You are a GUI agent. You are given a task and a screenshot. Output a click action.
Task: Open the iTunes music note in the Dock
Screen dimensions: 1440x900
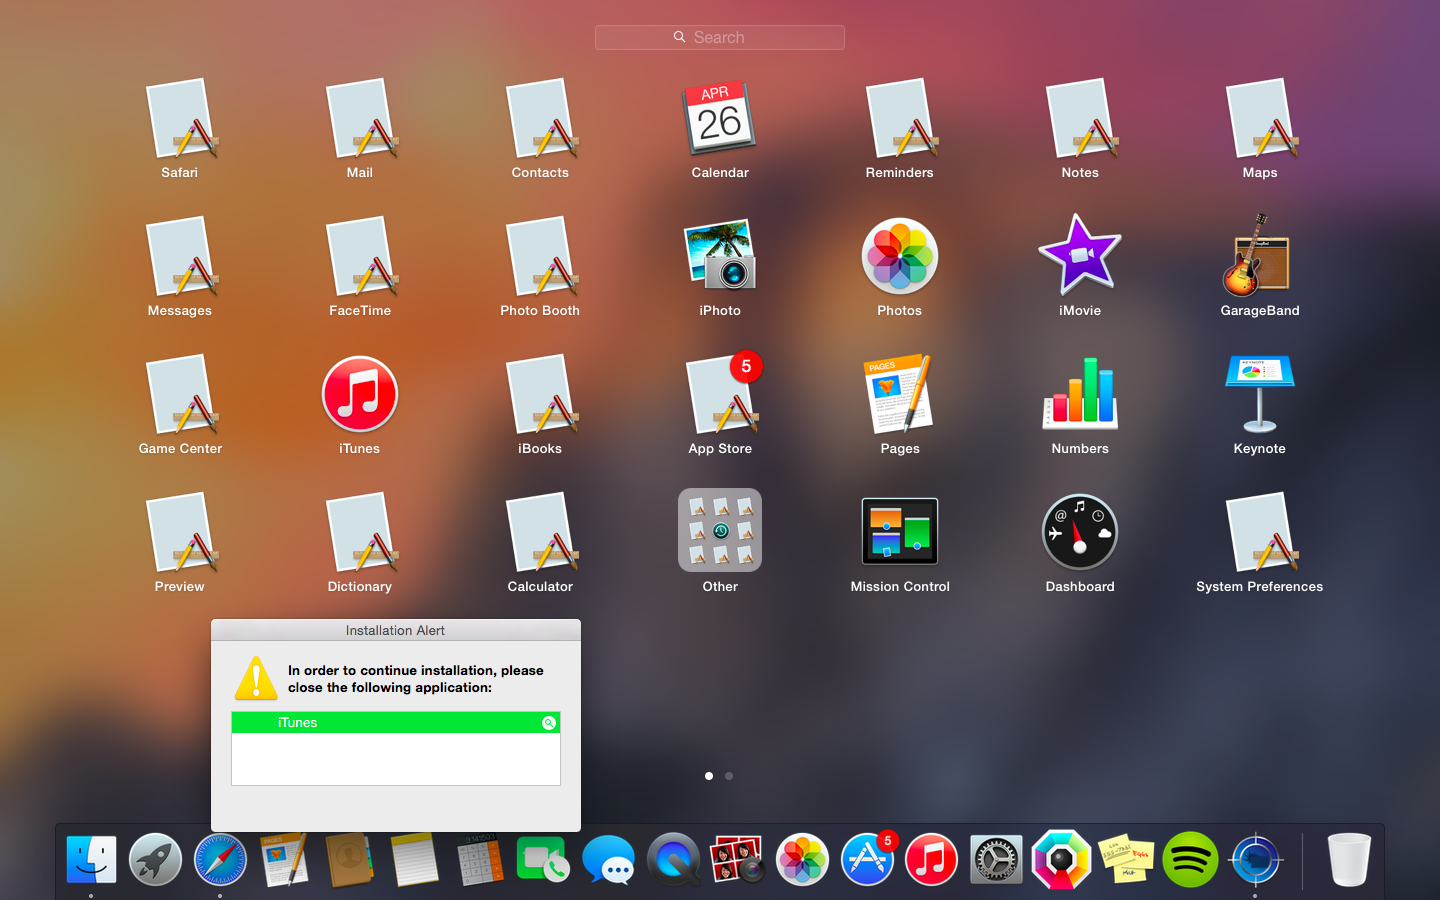coord(931,860)
